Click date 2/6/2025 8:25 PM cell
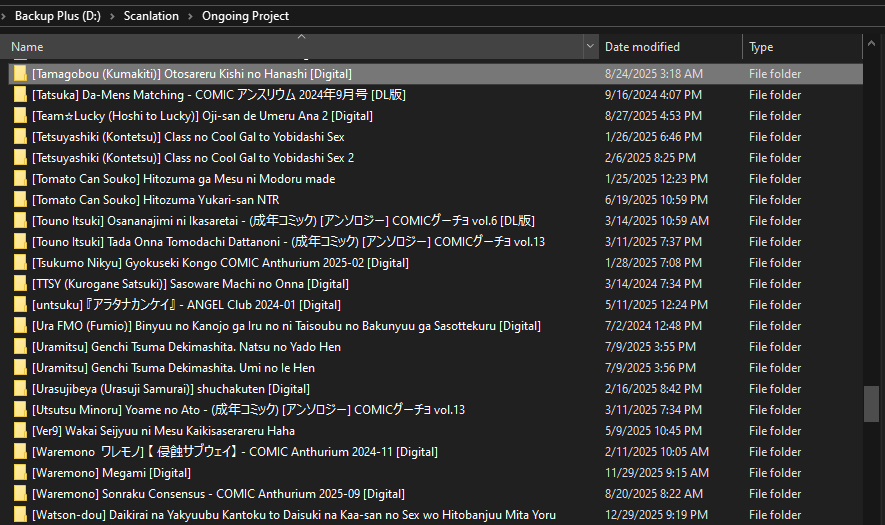The height and width of the screenshot is (525, 885). [x=650, y=158]
